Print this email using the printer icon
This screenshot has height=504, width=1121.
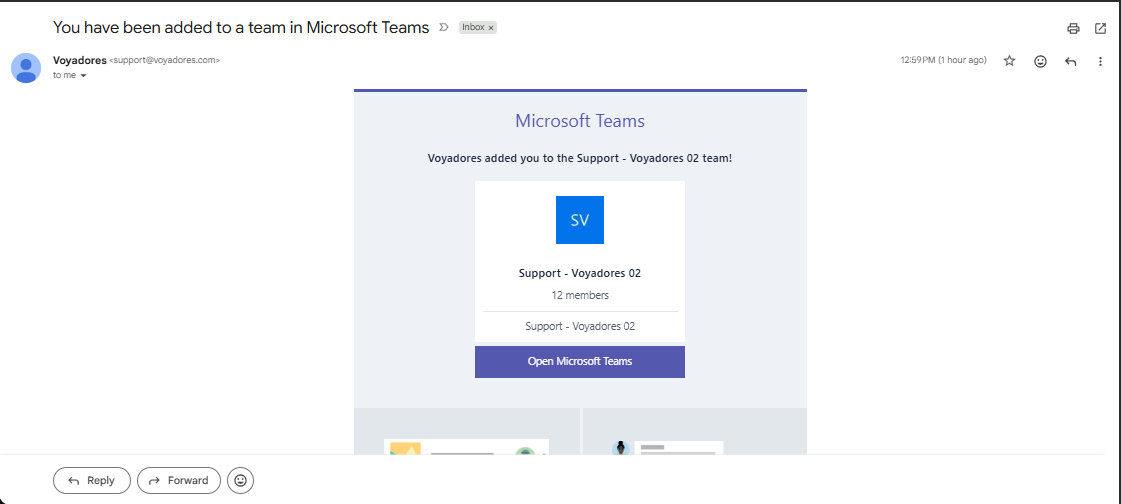[1072, 29]
